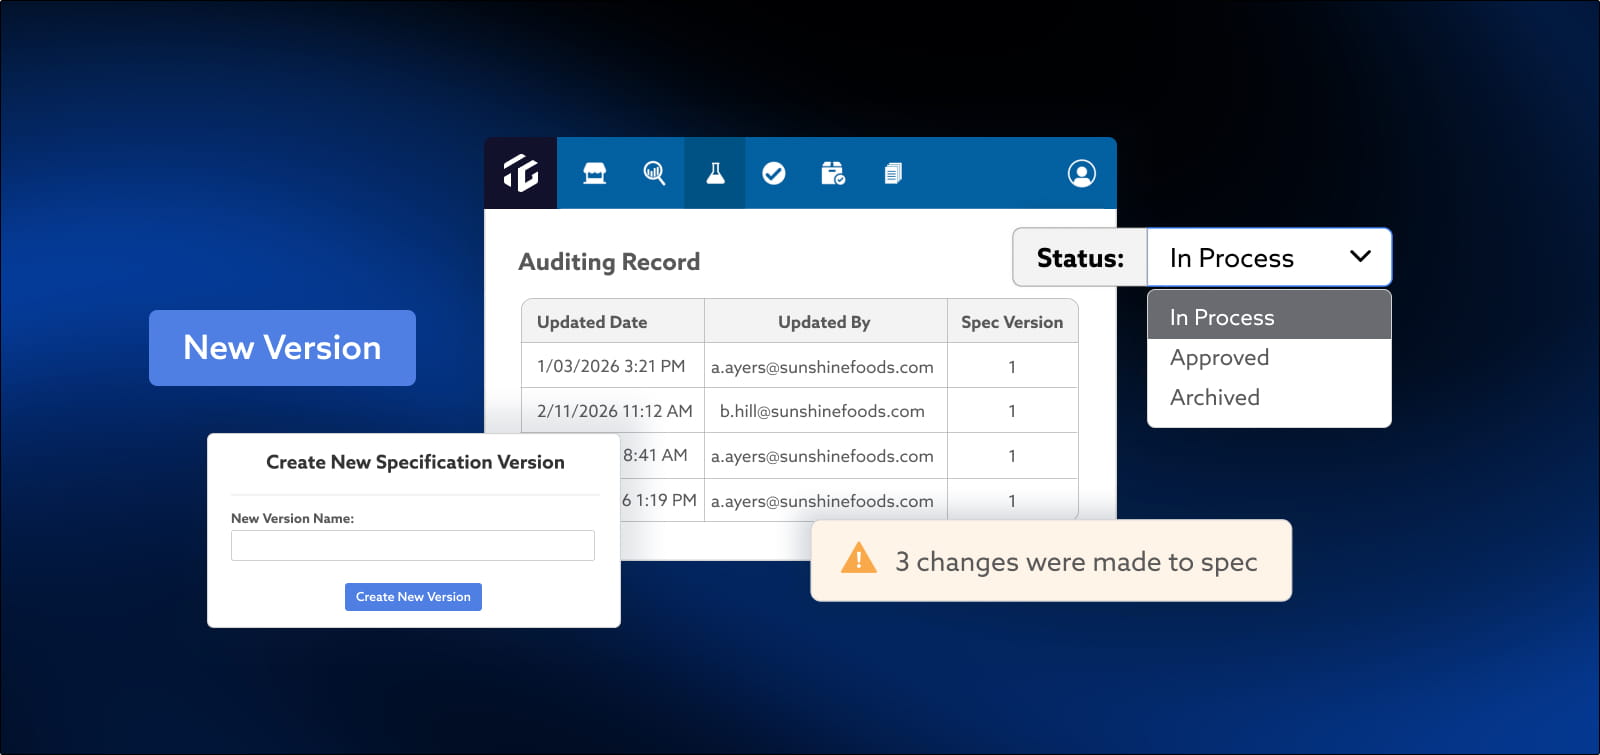Click the Create New Version button
This screenshot has height=755, width=1600.
[x=413, y=597]
